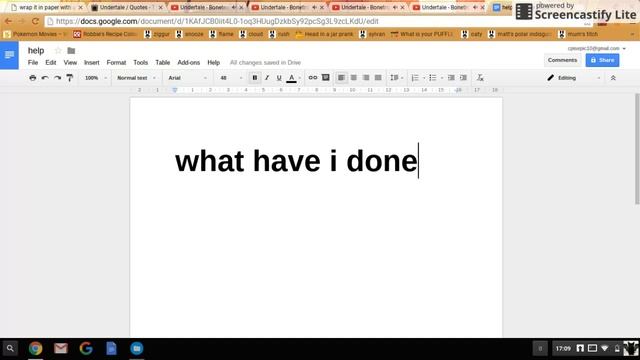Set right text alignment
The width and height of the screenshot is (640, 360).
366,78
